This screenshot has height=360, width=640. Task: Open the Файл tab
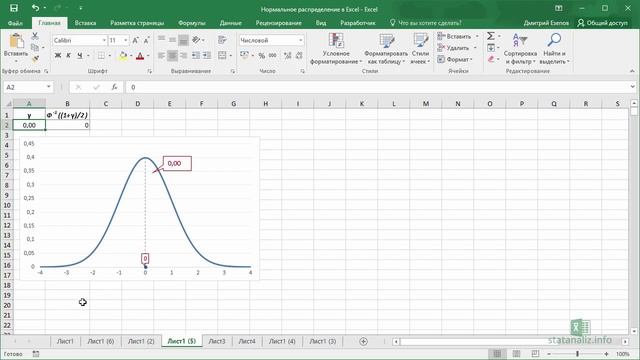[x=15, y=23]
